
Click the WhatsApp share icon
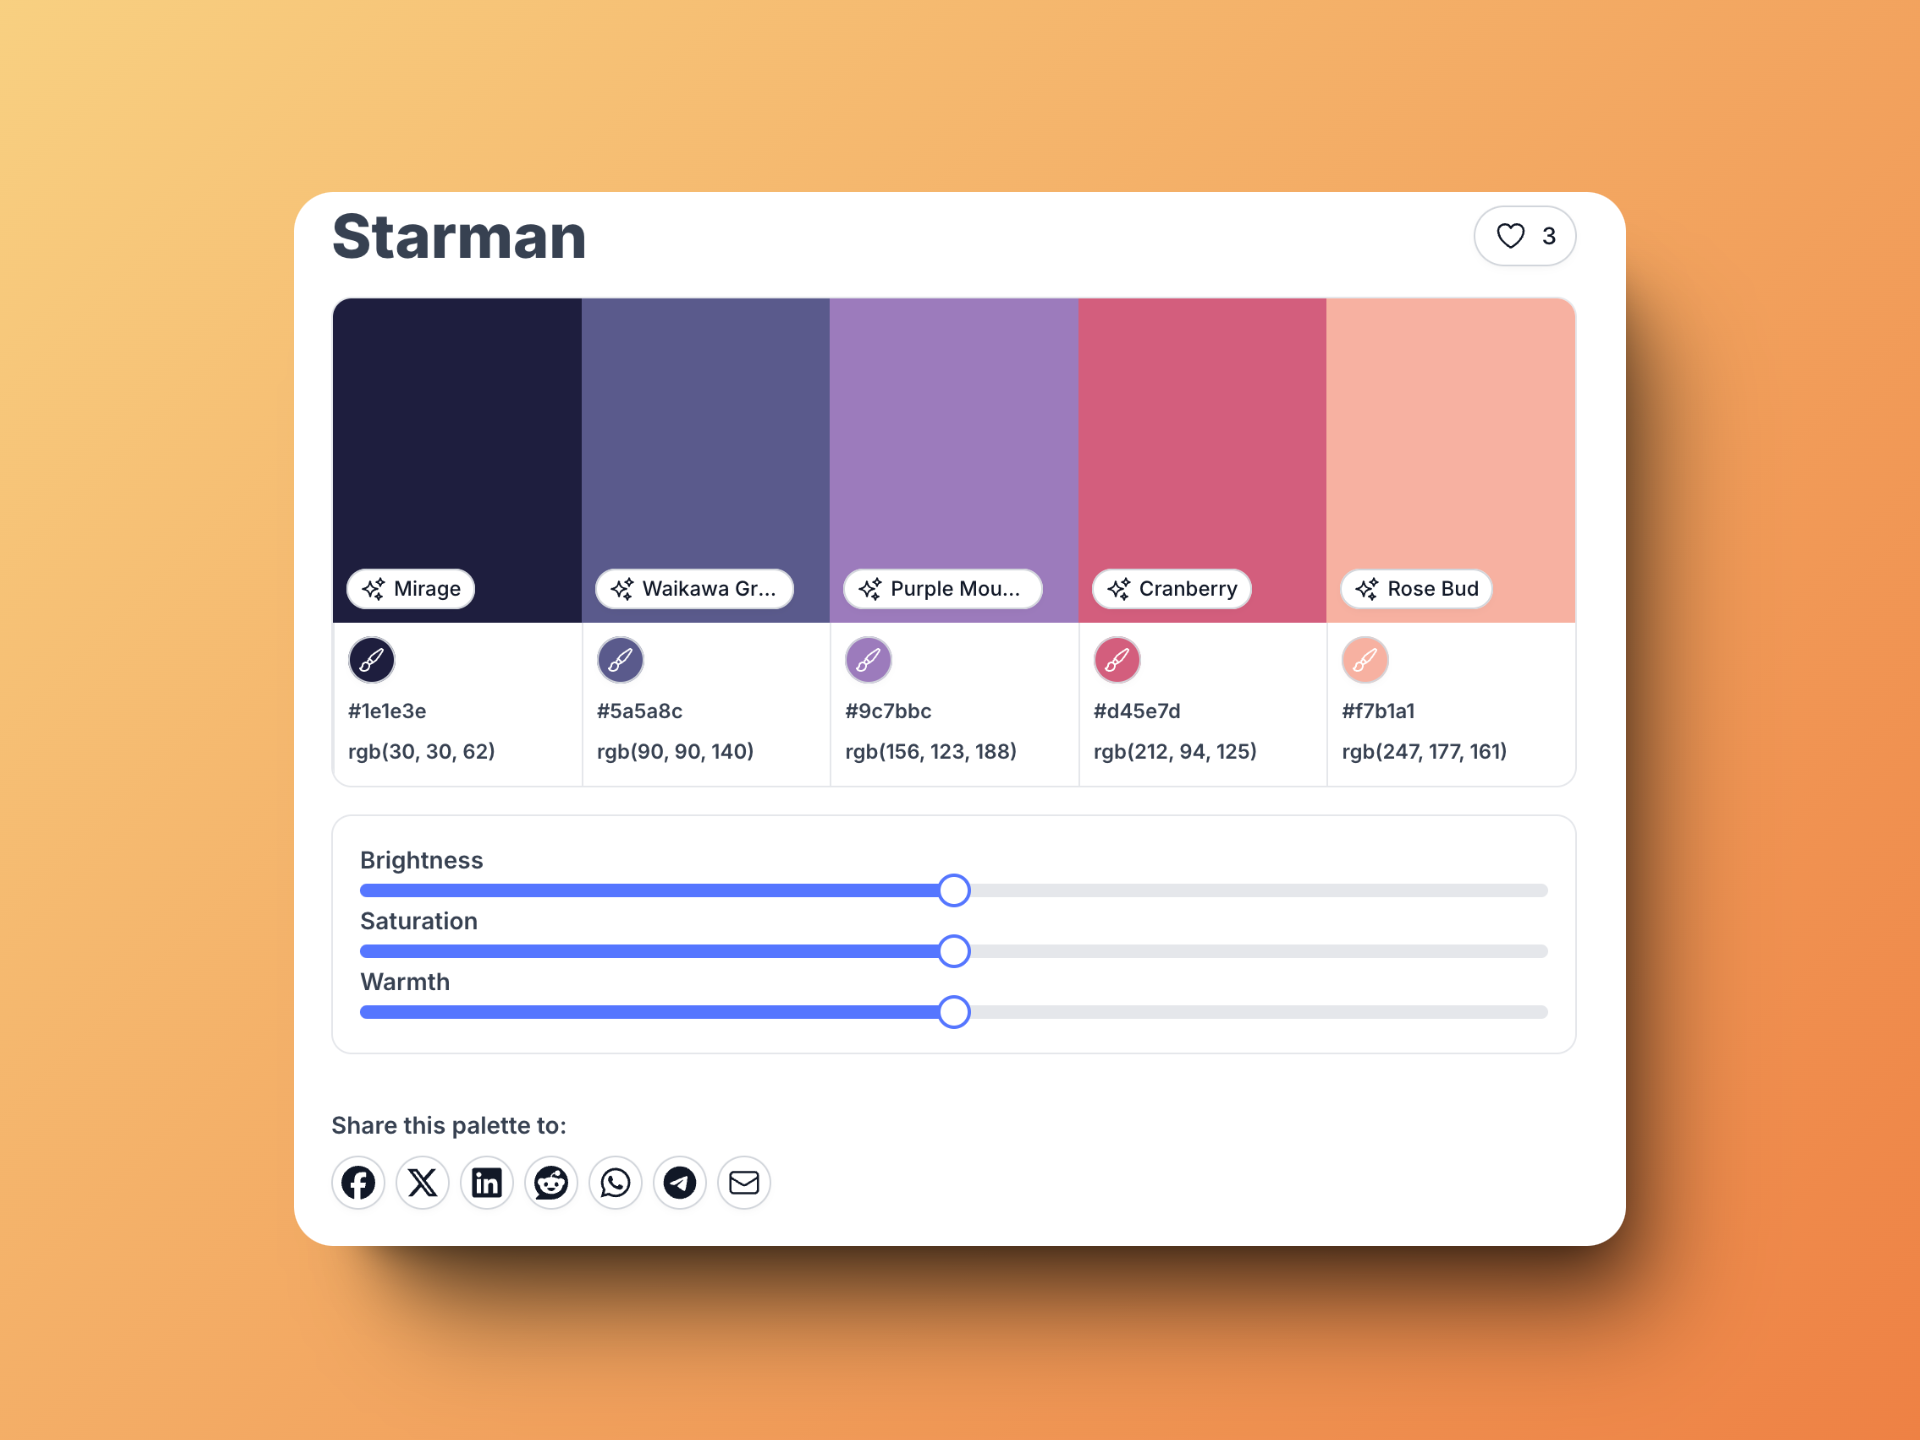coord(614,1183)
